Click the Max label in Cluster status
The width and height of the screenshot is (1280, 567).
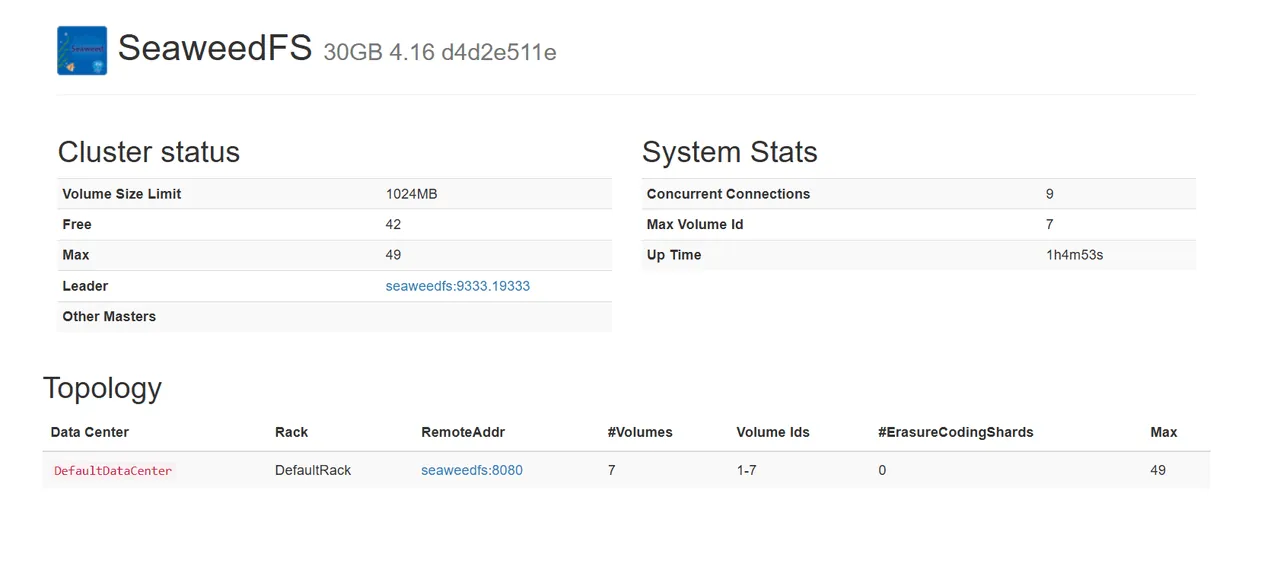click(76, 255)
